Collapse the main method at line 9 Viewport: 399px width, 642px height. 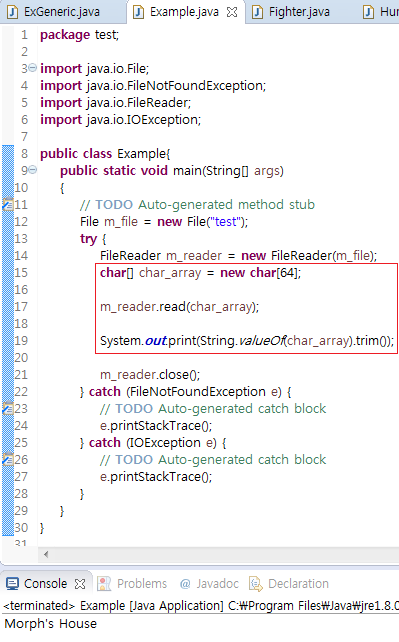[33, 169]
